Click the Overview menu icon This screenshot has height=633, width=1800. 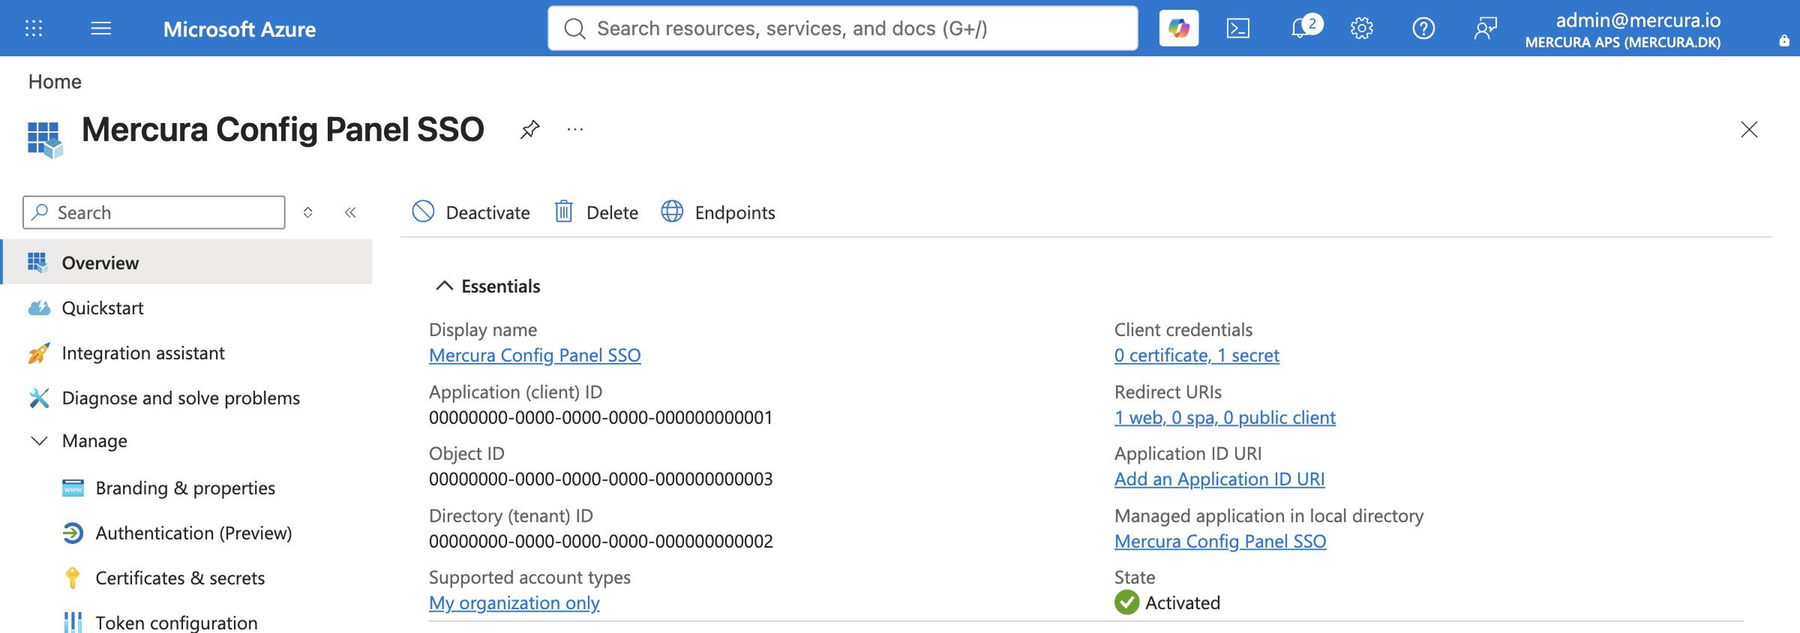(x=38, y=262)
